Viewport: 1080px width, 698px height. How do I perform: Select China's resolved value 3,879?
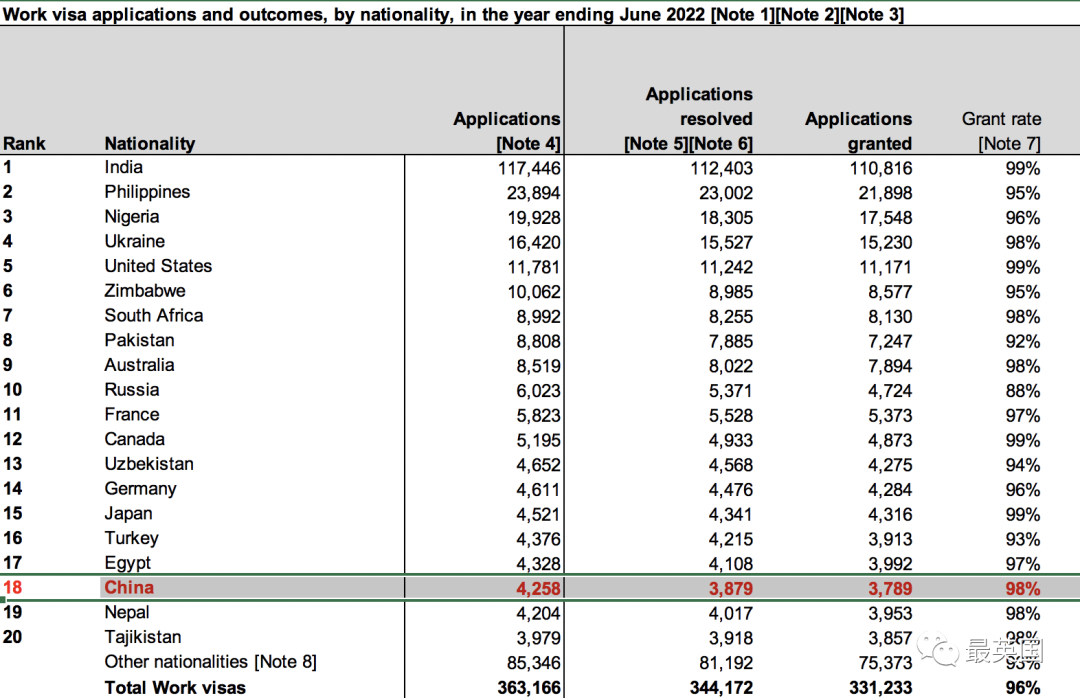tap(731, 590)
